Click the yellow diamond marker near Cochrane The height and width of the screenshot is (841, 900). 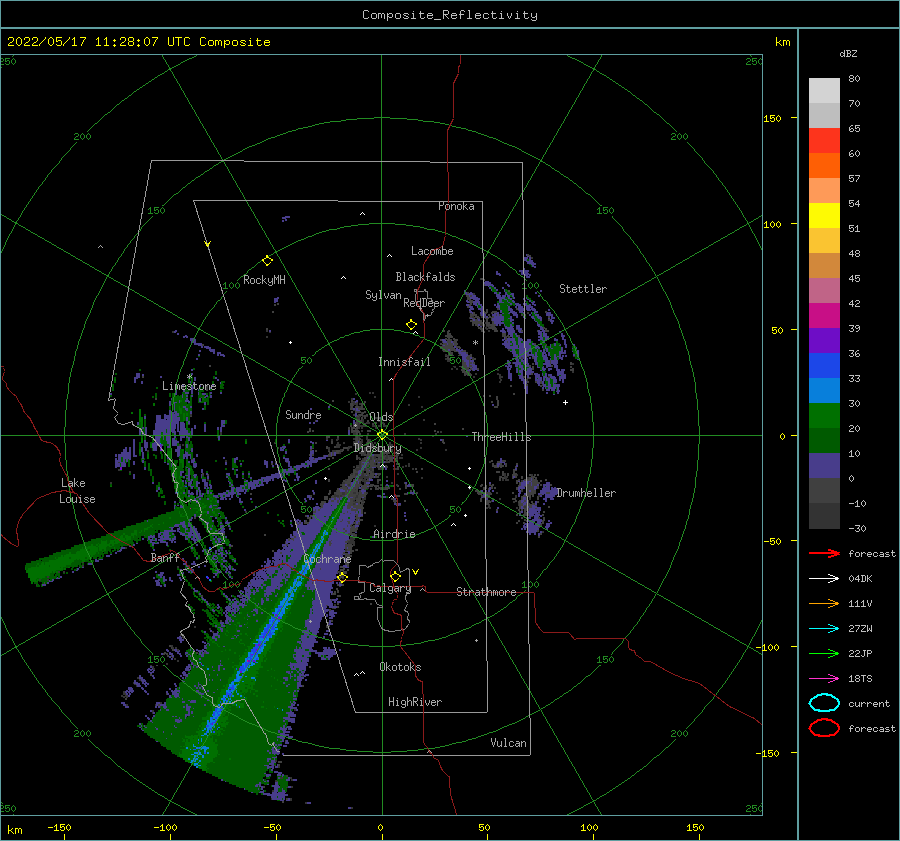(342, 577)
